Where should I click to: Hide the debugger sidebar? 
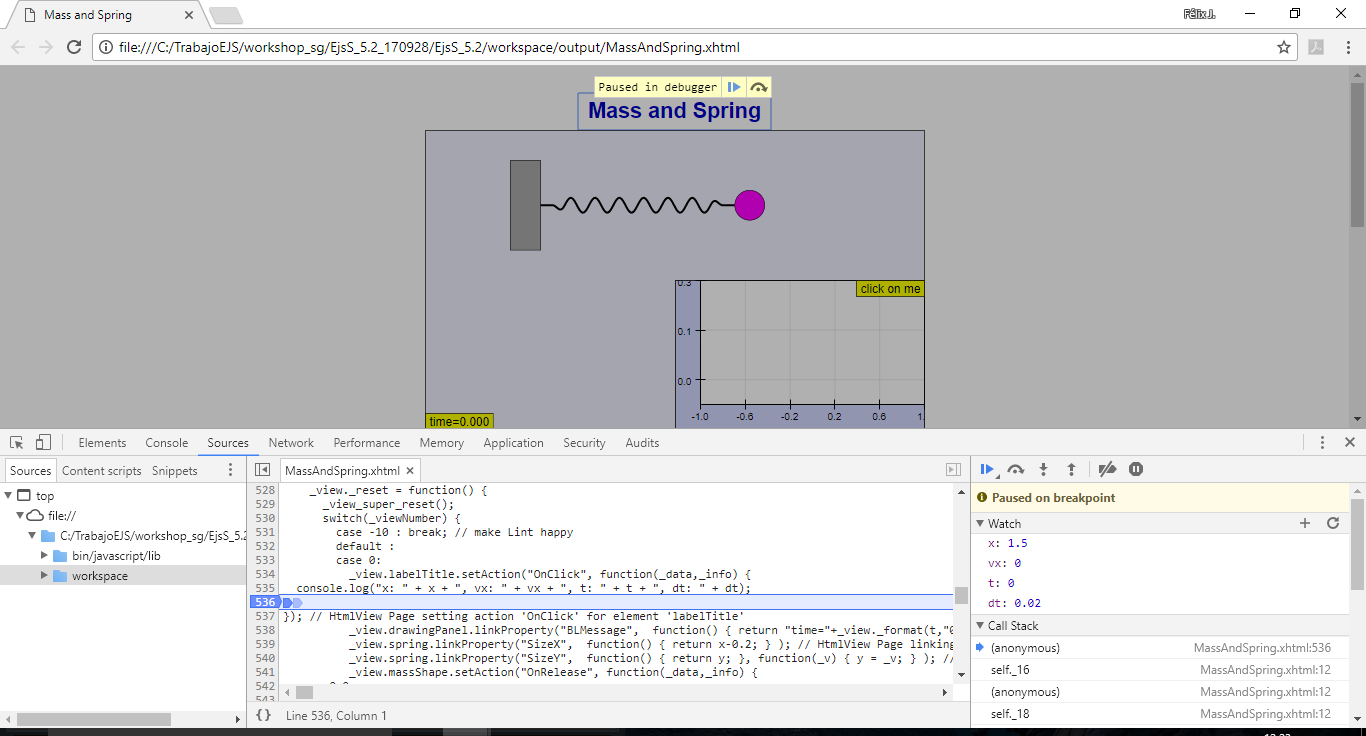tap(953, 470)
